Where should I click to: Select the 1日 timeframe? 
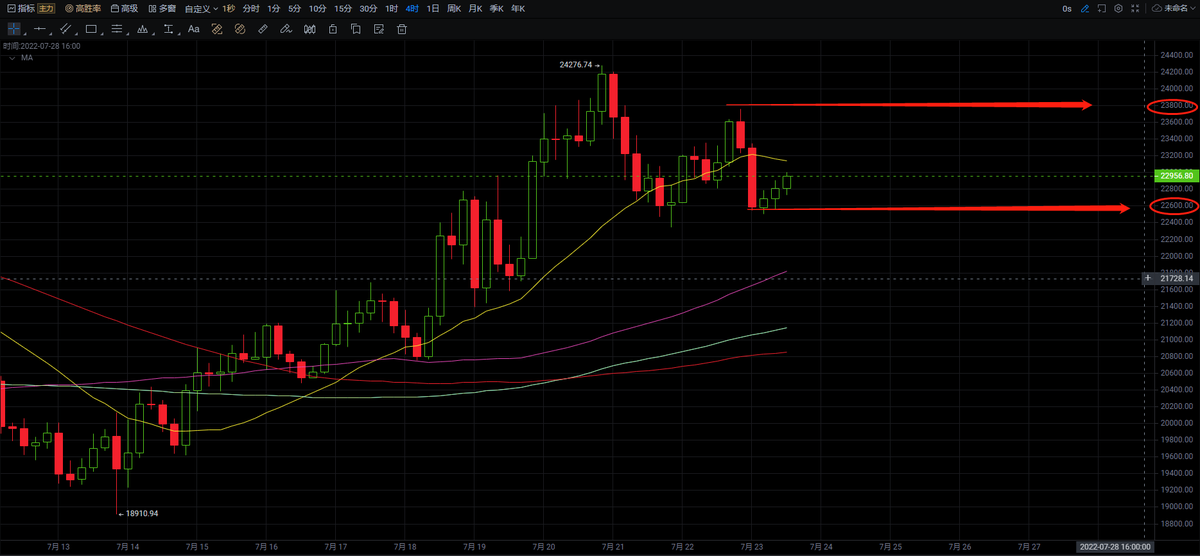[433, 8]
